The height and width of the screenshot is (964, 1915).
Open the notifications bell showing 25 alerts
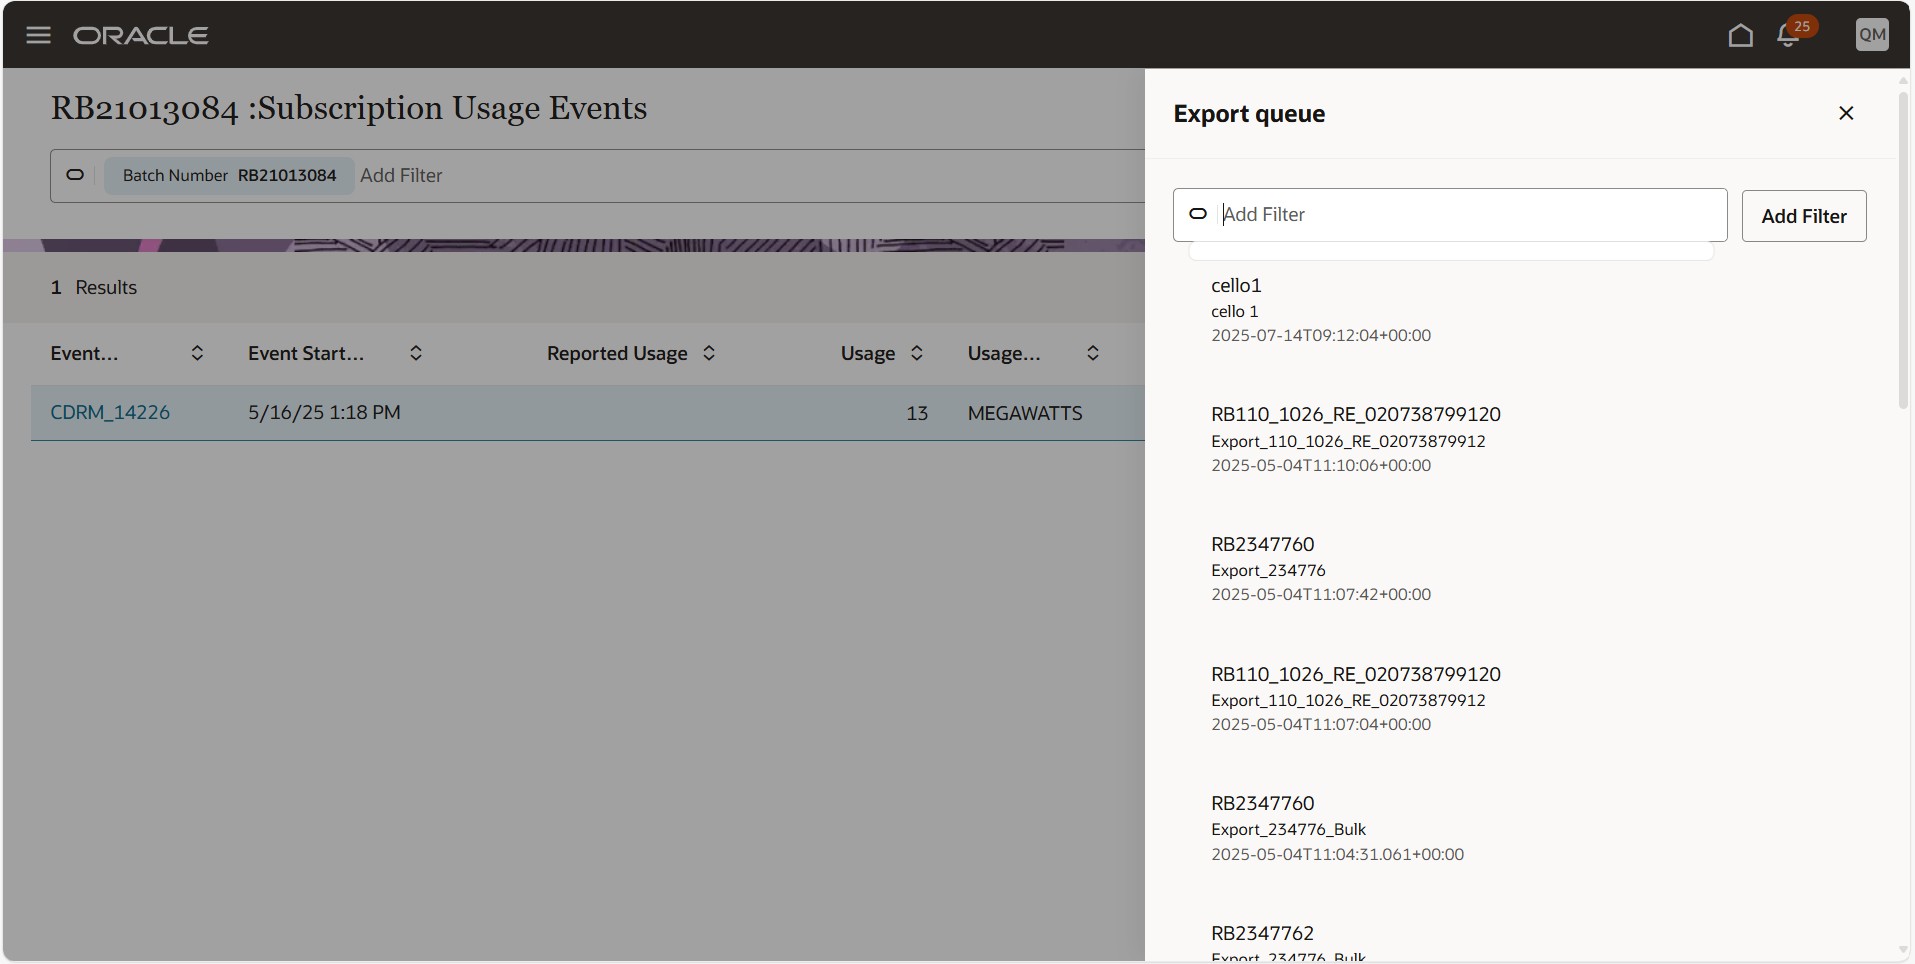(x=1789, y=35)
